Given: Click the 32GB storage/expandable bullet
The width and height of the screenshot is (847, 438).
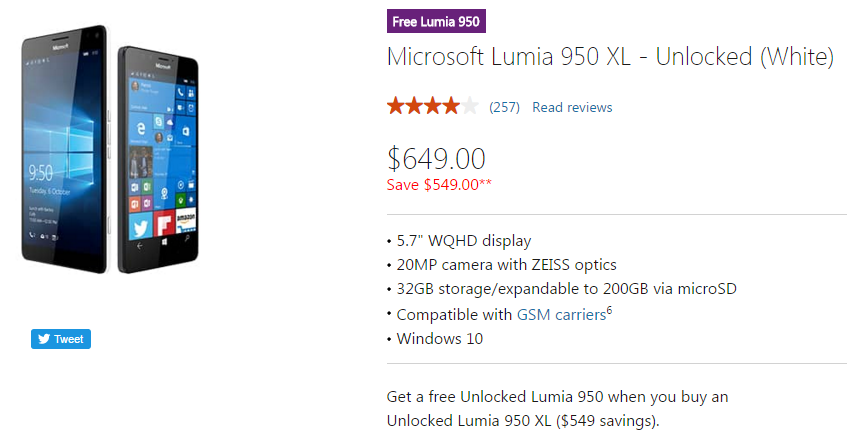Looking at the screenshot, I should (x=566, y=289).
